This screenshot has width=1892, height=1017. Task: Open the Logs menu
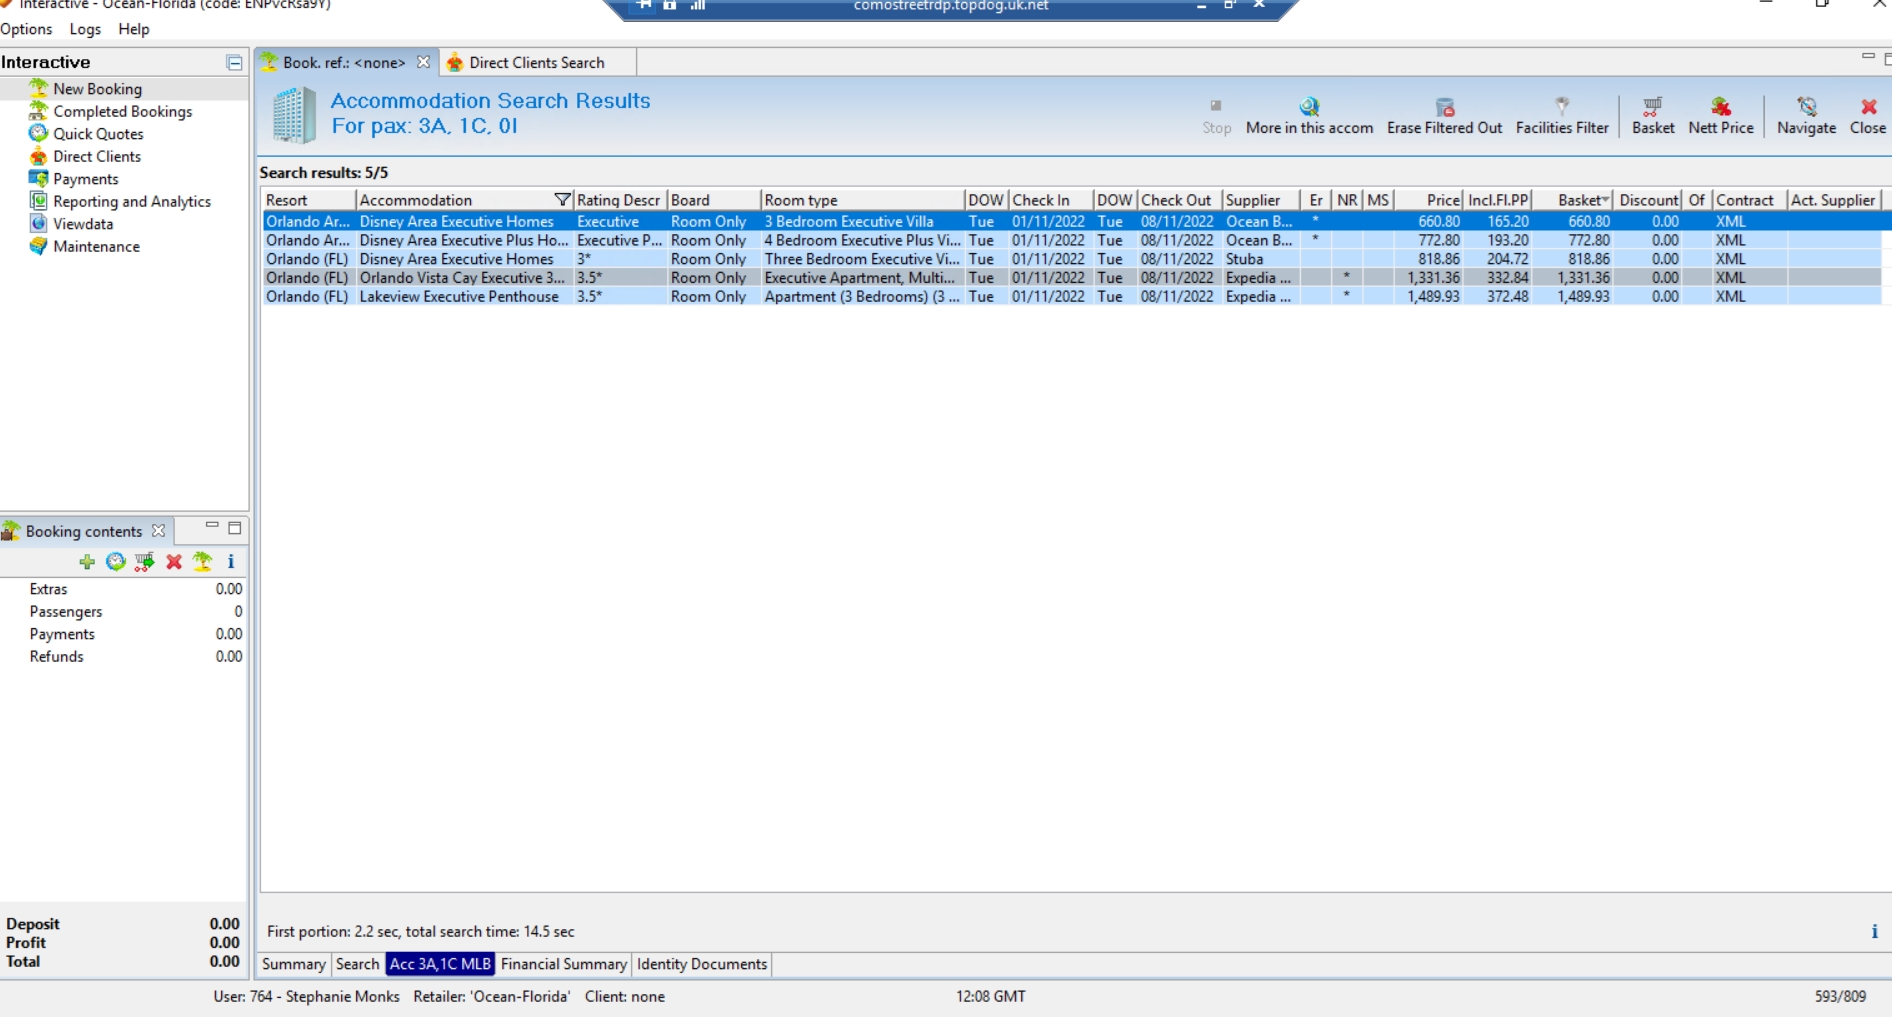[x=85, y=29]
